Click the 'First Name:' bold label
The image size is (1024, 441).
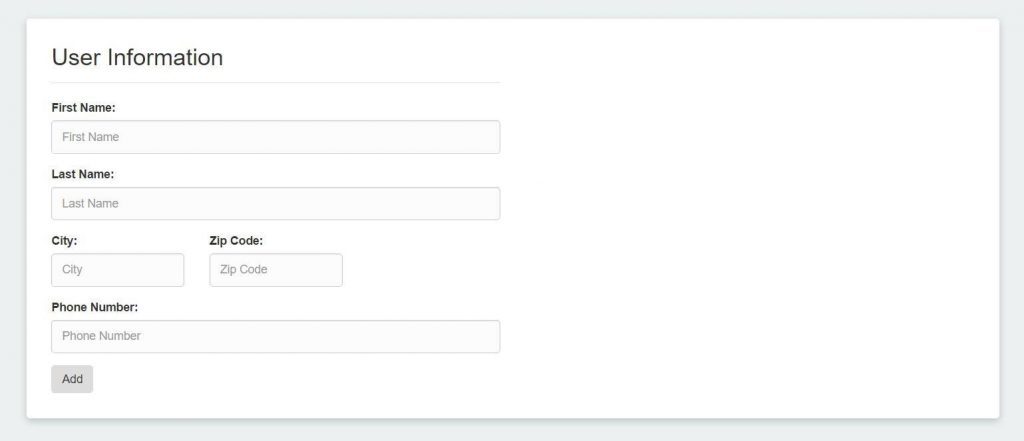[84, 107]
